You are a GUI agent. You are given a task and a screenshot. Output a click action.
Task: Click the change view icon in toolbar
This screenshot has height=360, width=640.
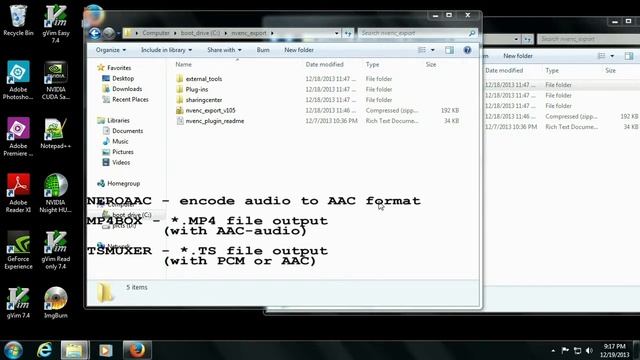422,50
